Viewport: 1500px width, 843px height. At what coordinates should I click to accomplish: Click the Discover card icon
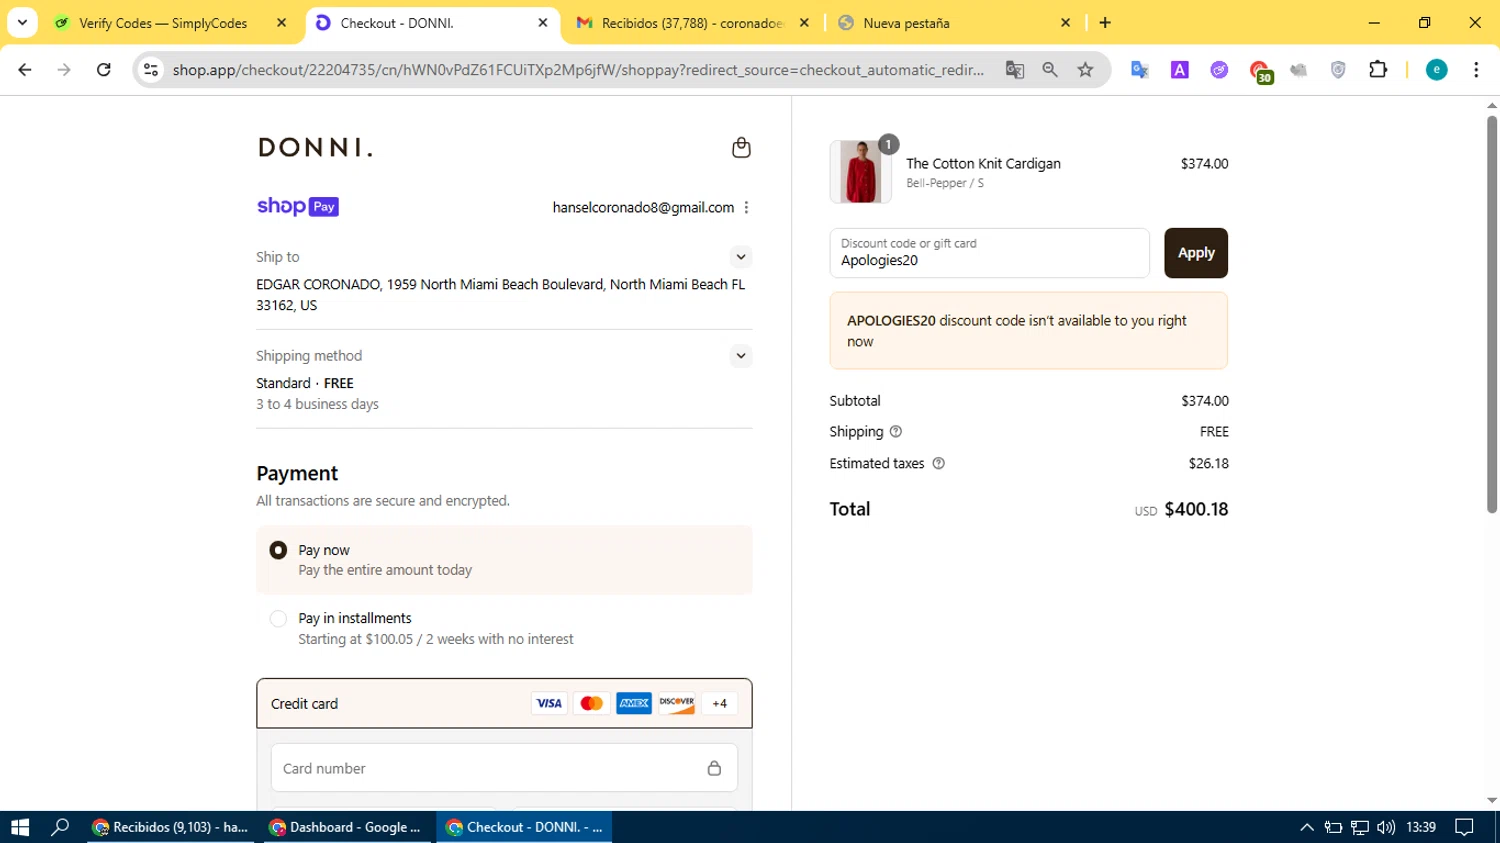point(677,704)
